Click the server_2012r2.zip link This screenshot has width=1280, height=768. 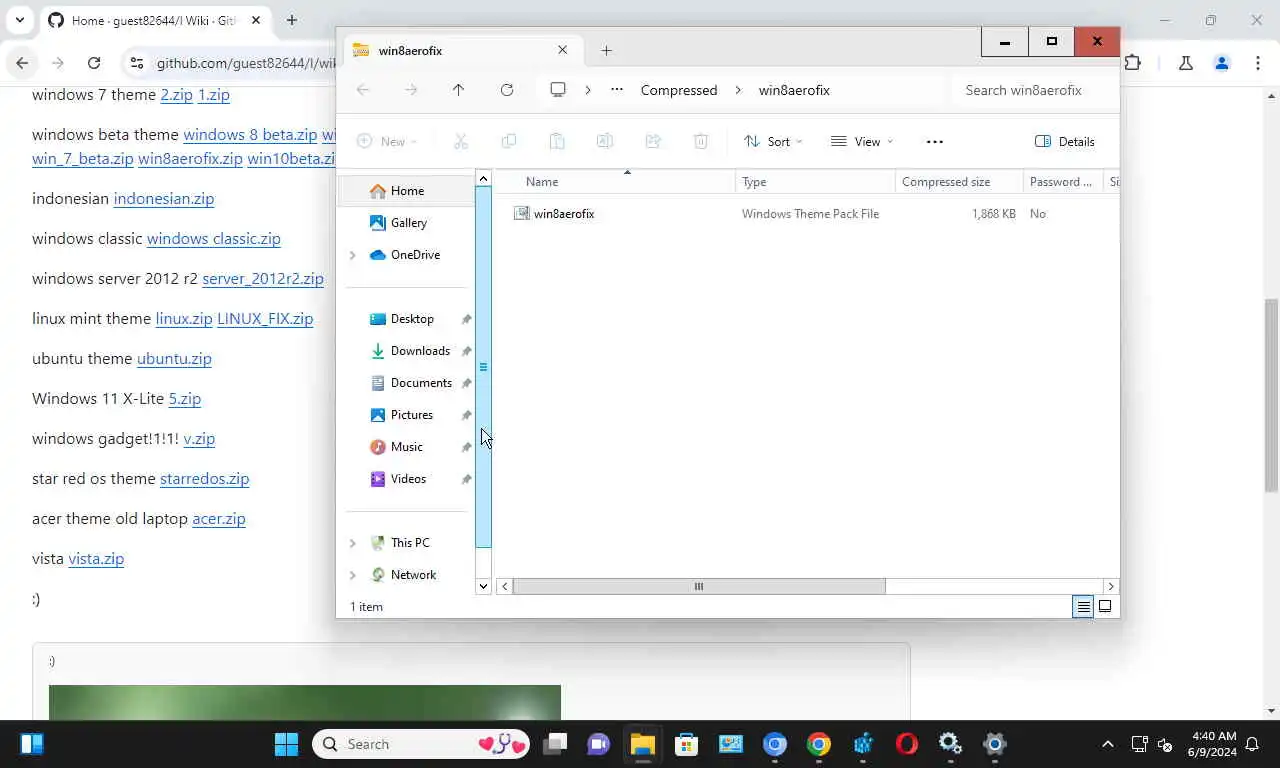pyautogui.click(x=263, y=278)
